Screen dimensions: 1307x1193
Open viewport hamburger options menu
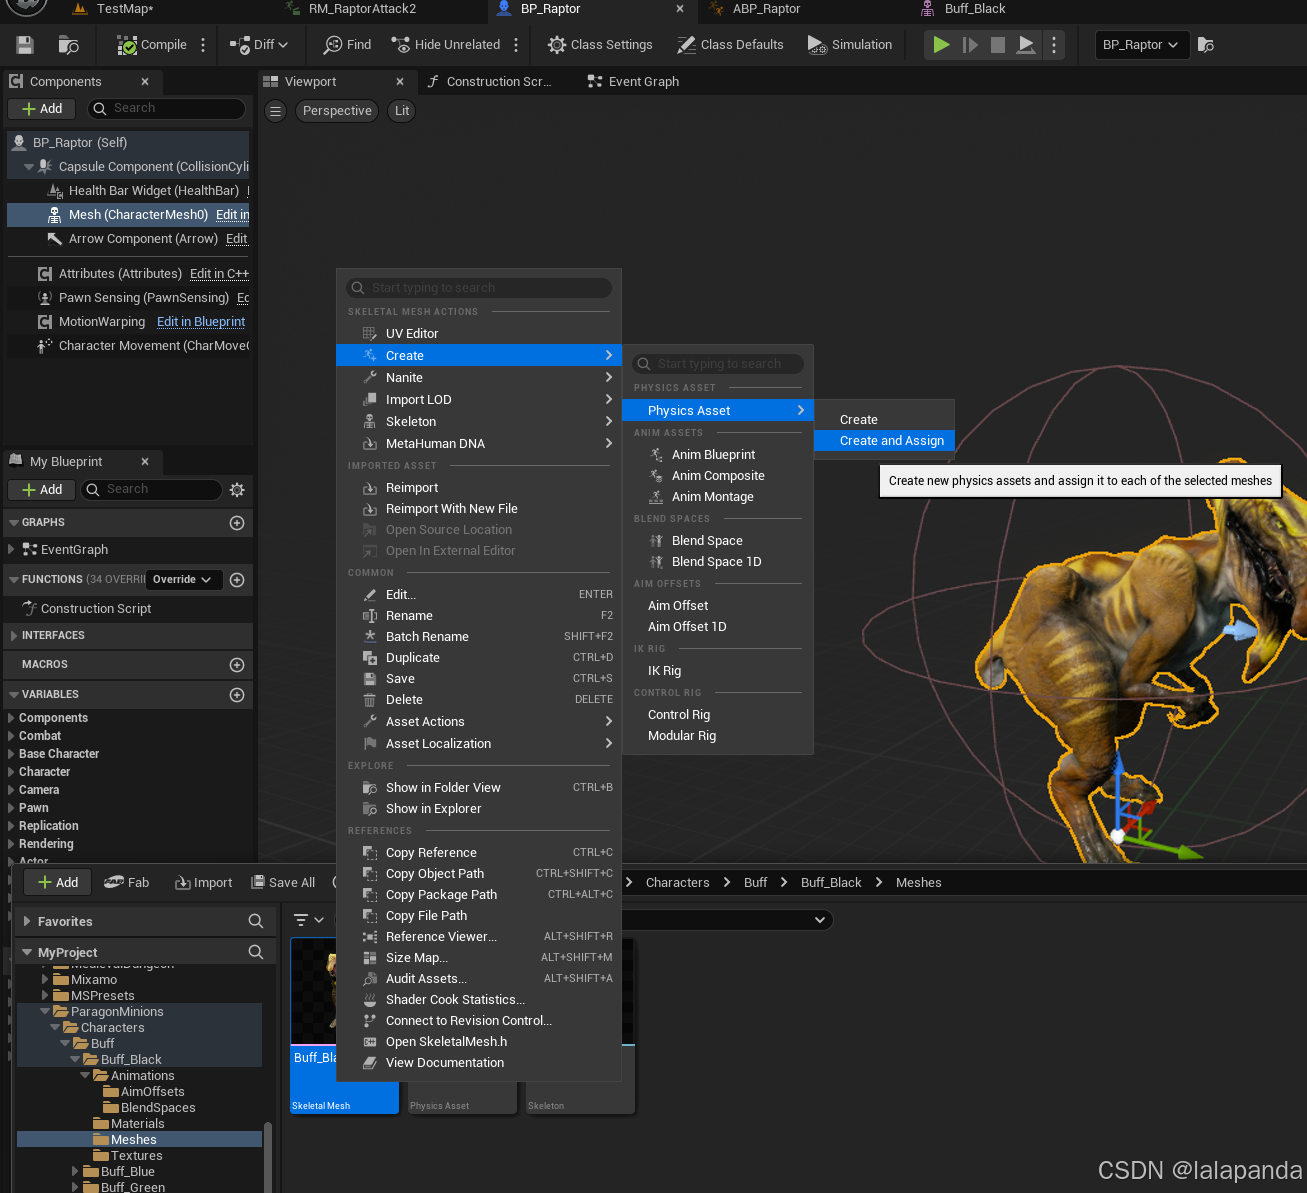(275, 111)
